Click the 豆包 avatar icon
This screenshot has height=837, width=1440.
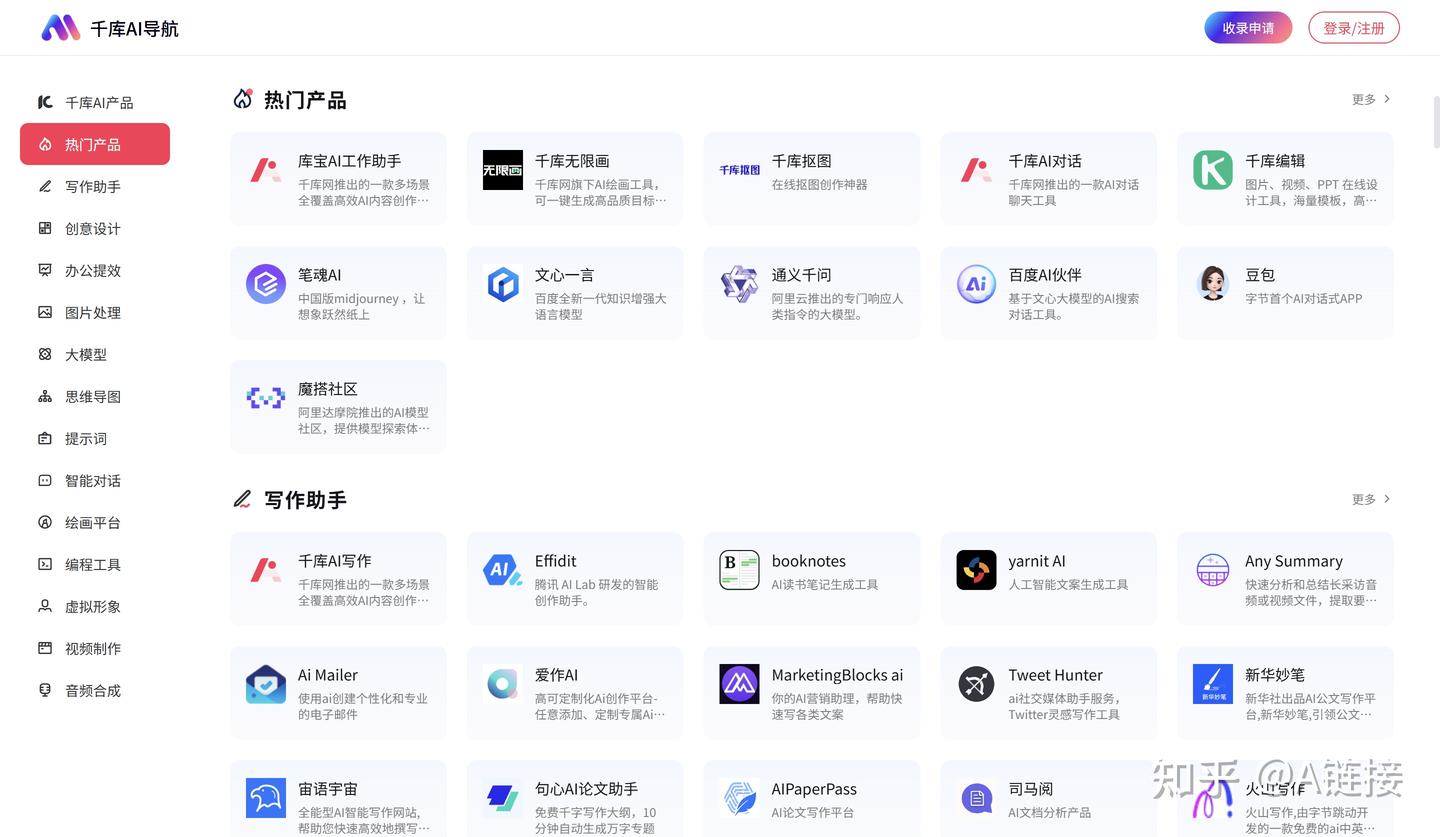[x=1213, y=284]
